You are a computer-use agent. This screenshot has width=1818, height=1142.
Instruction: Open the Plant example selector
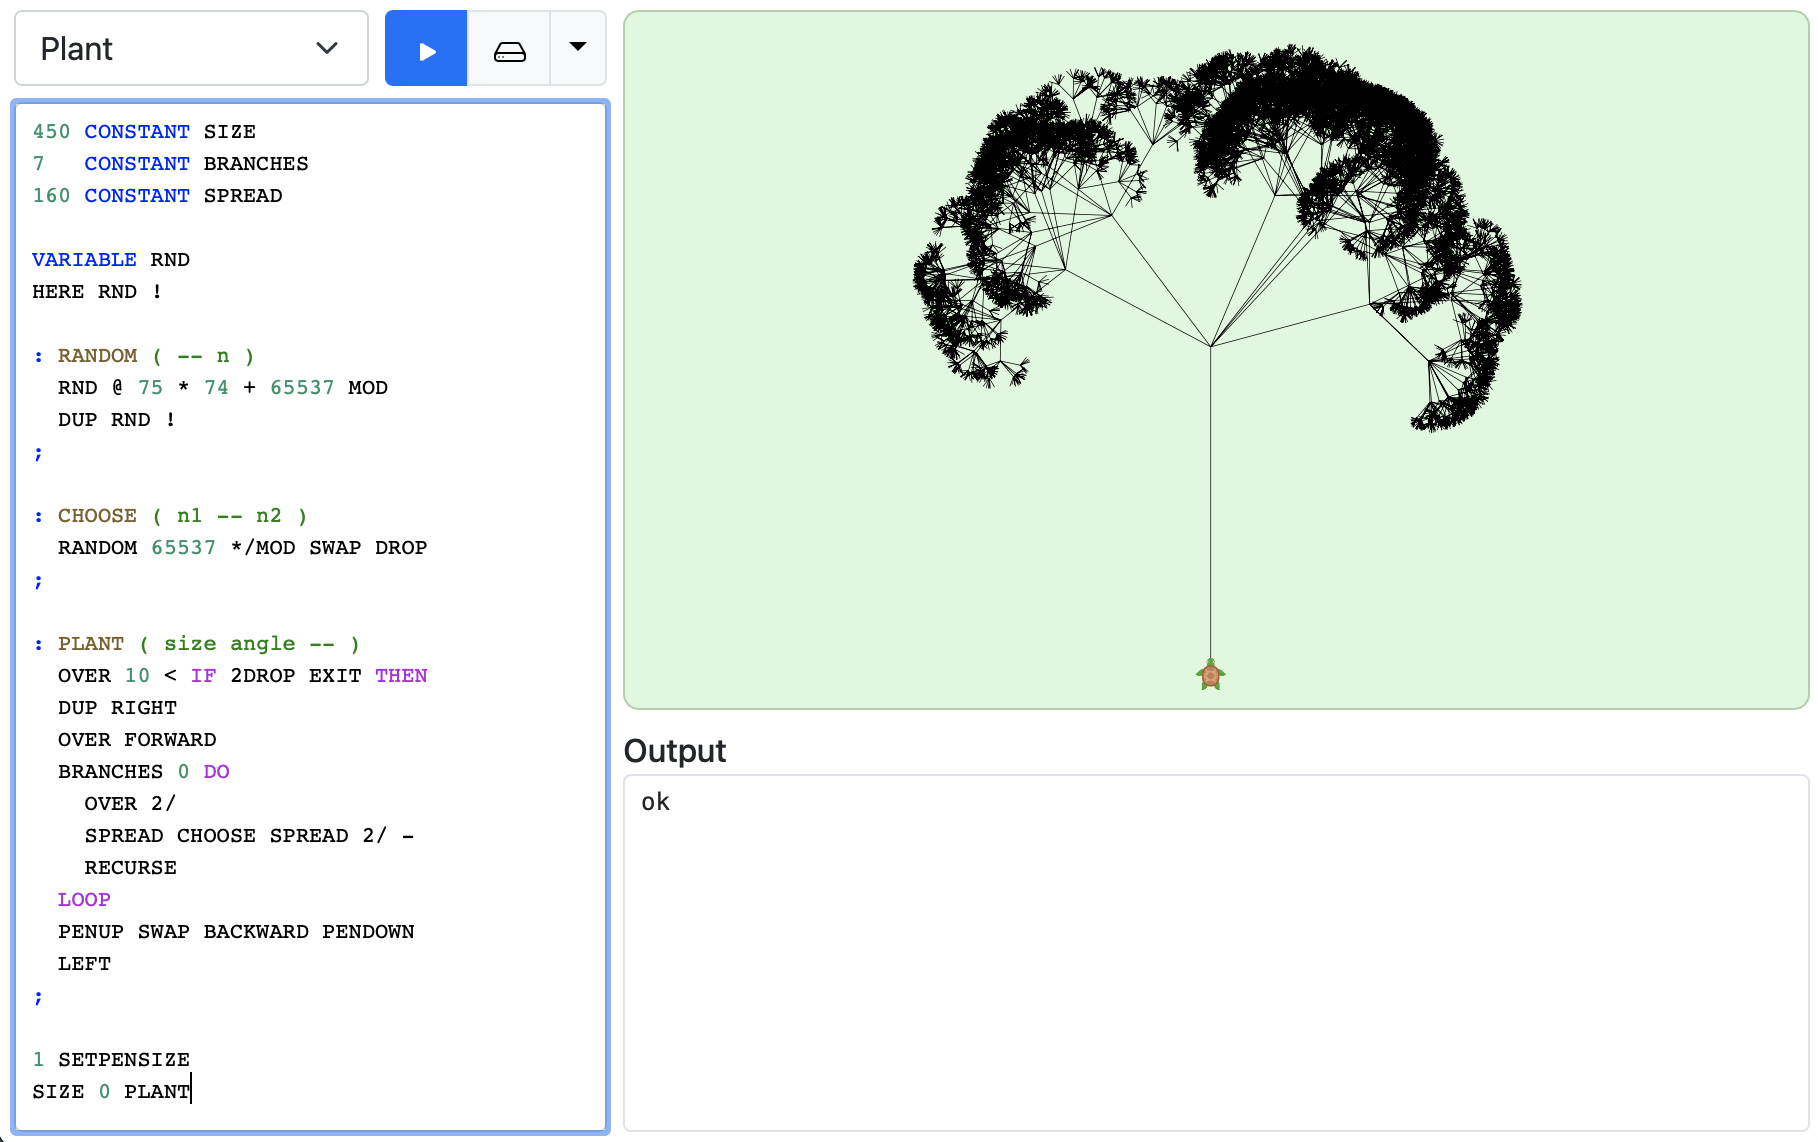(191, 49)
